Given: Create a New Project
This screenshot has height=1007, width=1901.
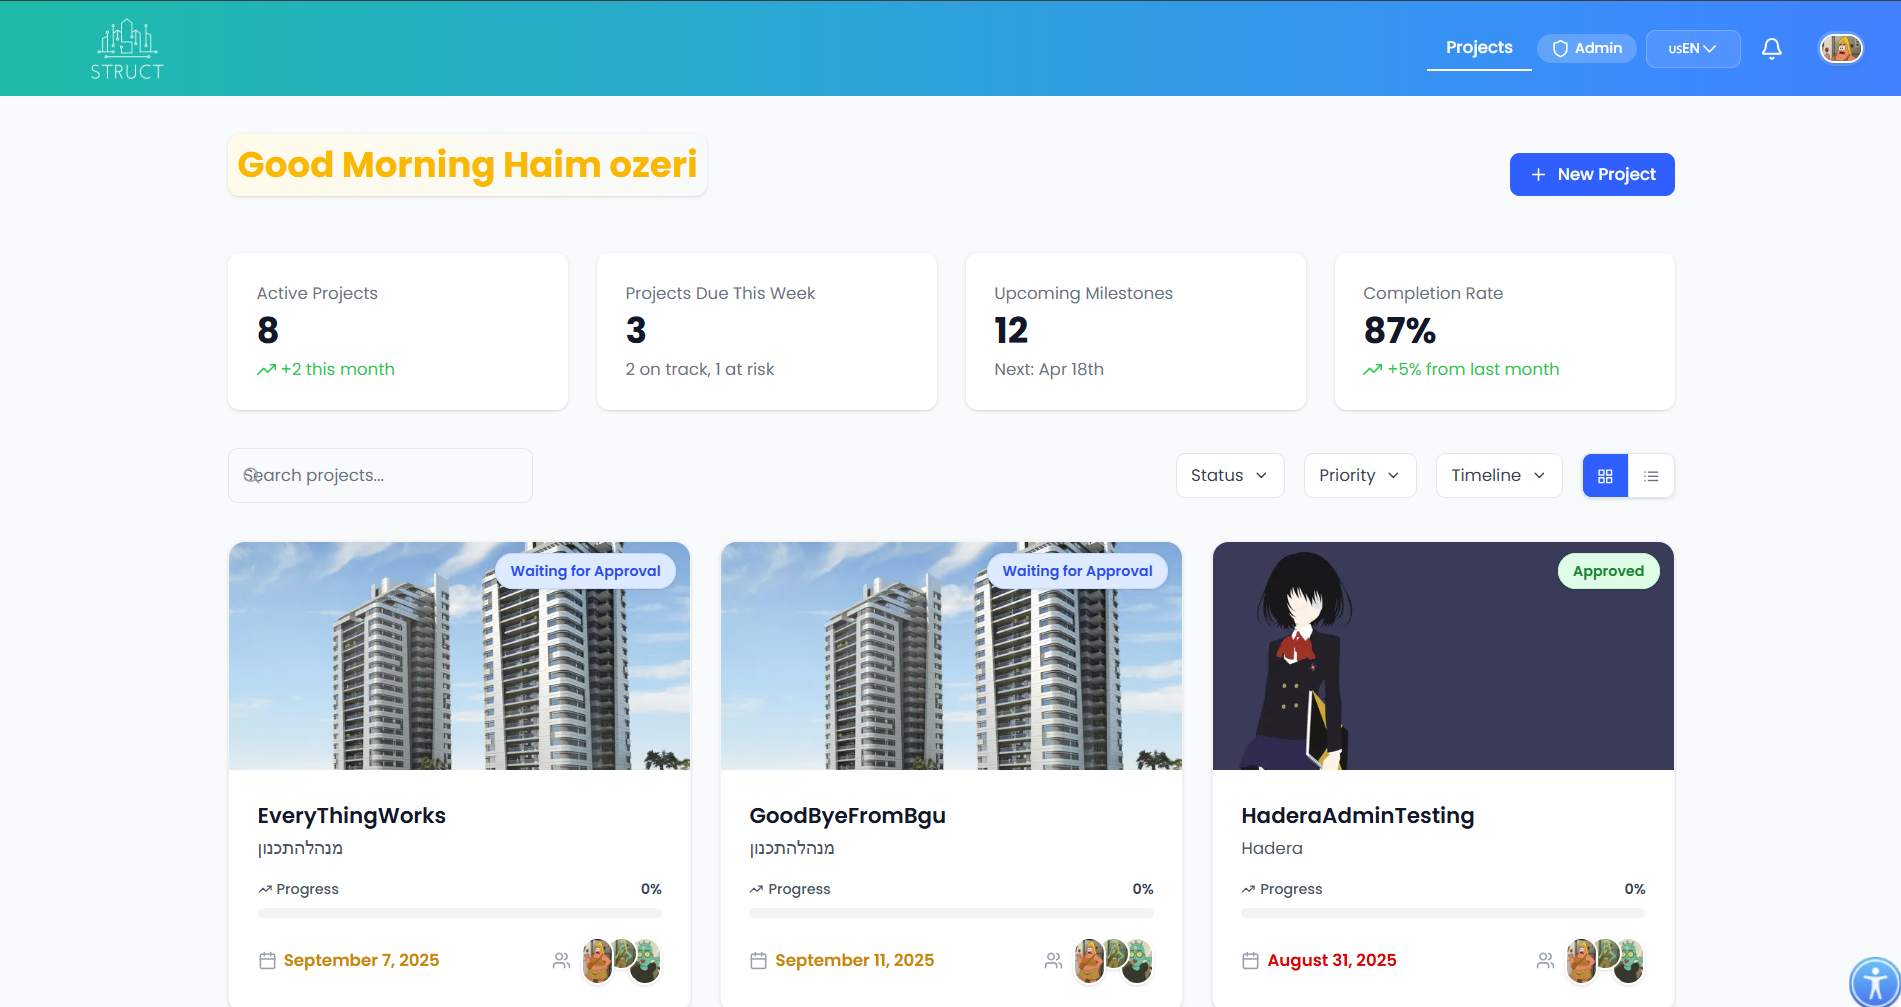Looking at the screenshot, I should click(1591, 174).
